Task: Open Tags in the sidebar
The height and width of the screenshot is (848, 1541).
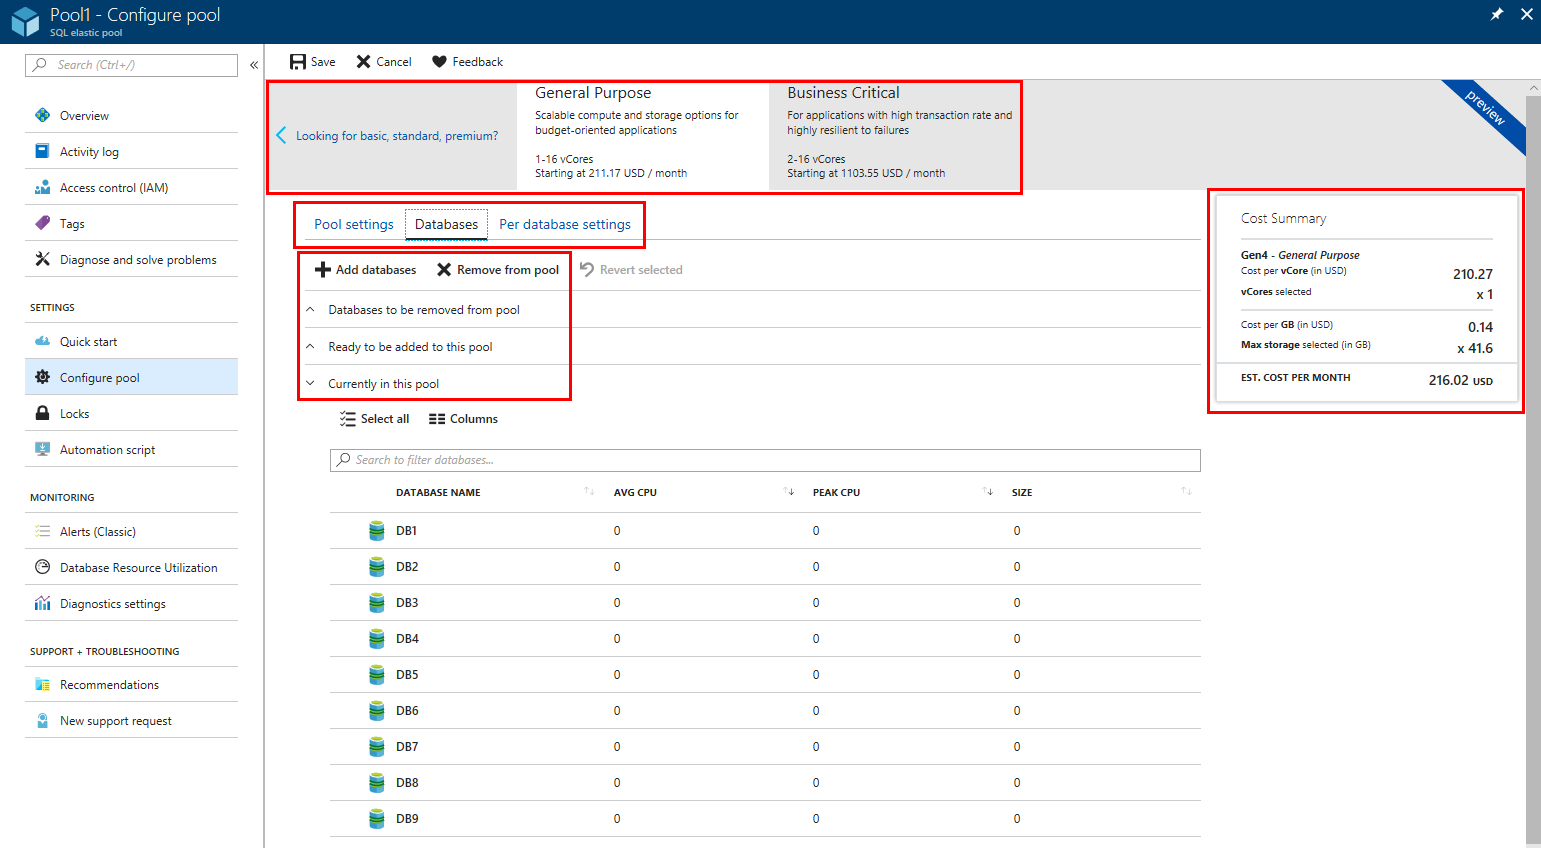Action: tap(131, 223)
